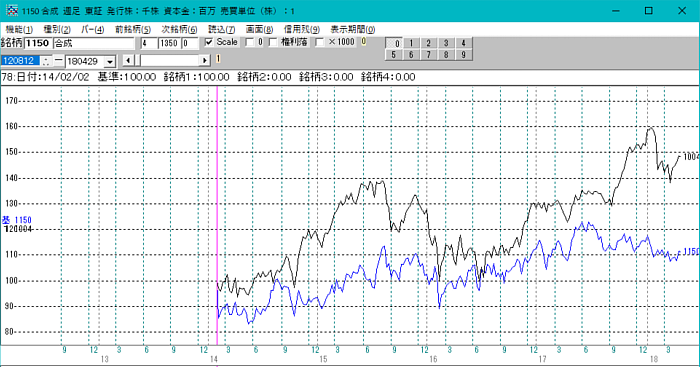This screenshot has height=367, width=700.
Task: Toggle the ×1000 checkbox
Action: (x=320, y=42)
